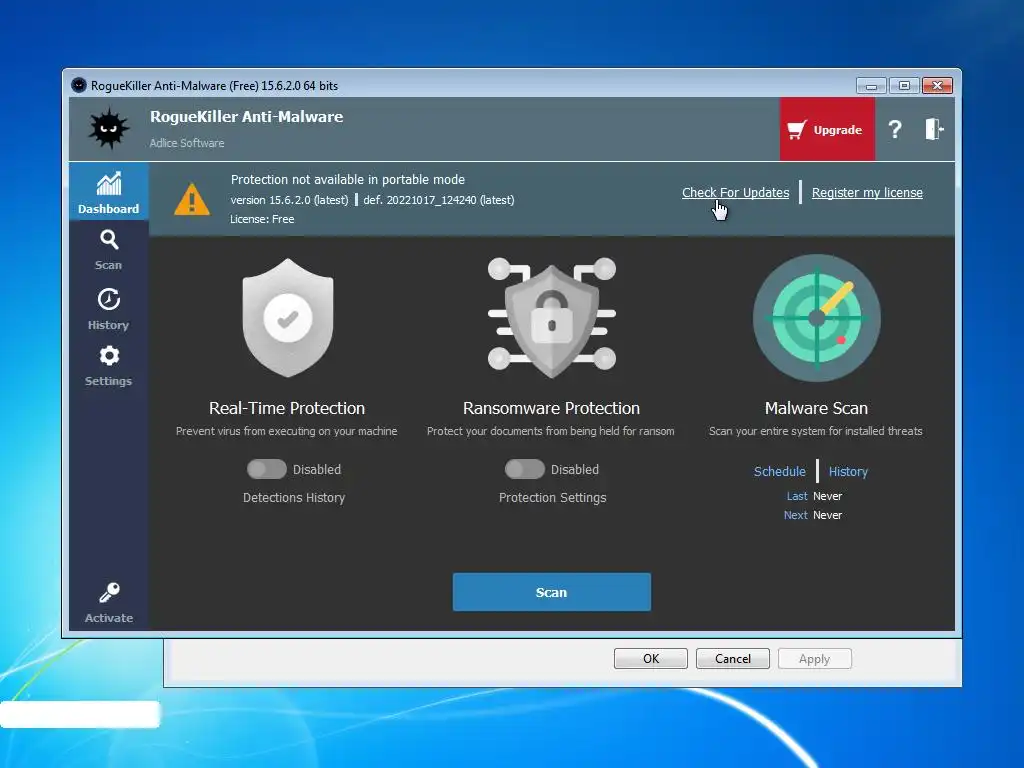The image size is (1024, 768).
Task: Open the Dashboard sidebar tab
Action: [108, 192]
